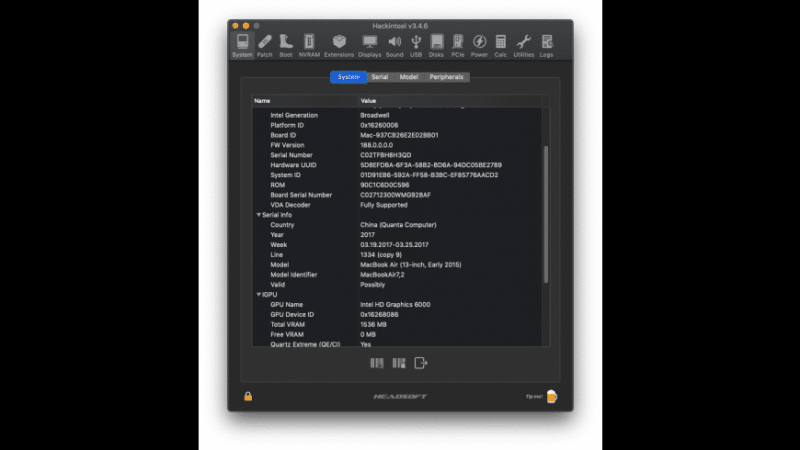Open the Boot section
This screenshot has width=800, height=450.
(x=286, y=46)
